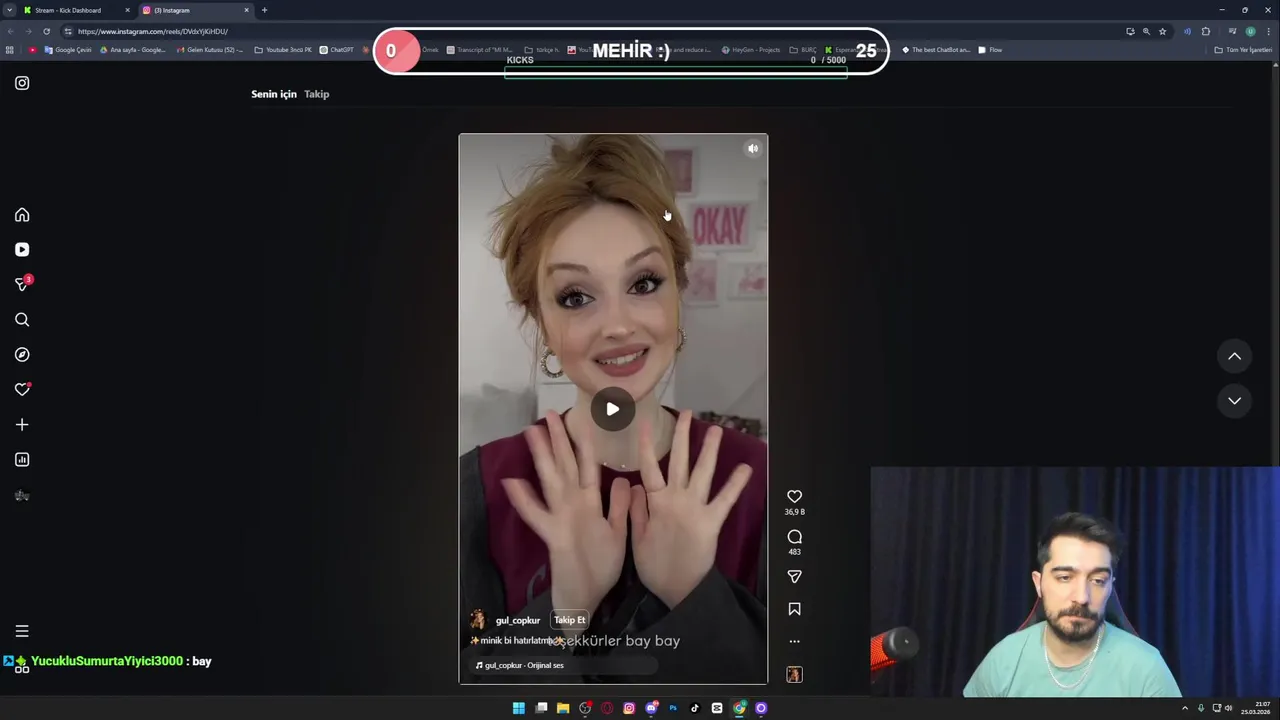Open the Google Çeviri bookmark
Viewport: 1280px width, 720px height.
click(x=68, y=50)
